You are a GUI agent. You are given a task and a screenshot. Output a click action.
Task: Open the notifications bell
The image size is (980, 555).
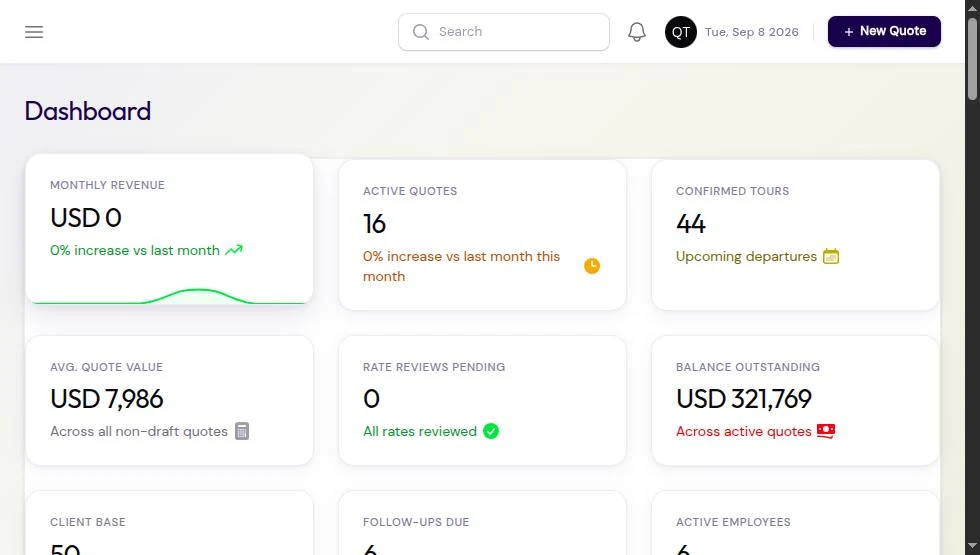pyautogui.click(x=636, y=32)
